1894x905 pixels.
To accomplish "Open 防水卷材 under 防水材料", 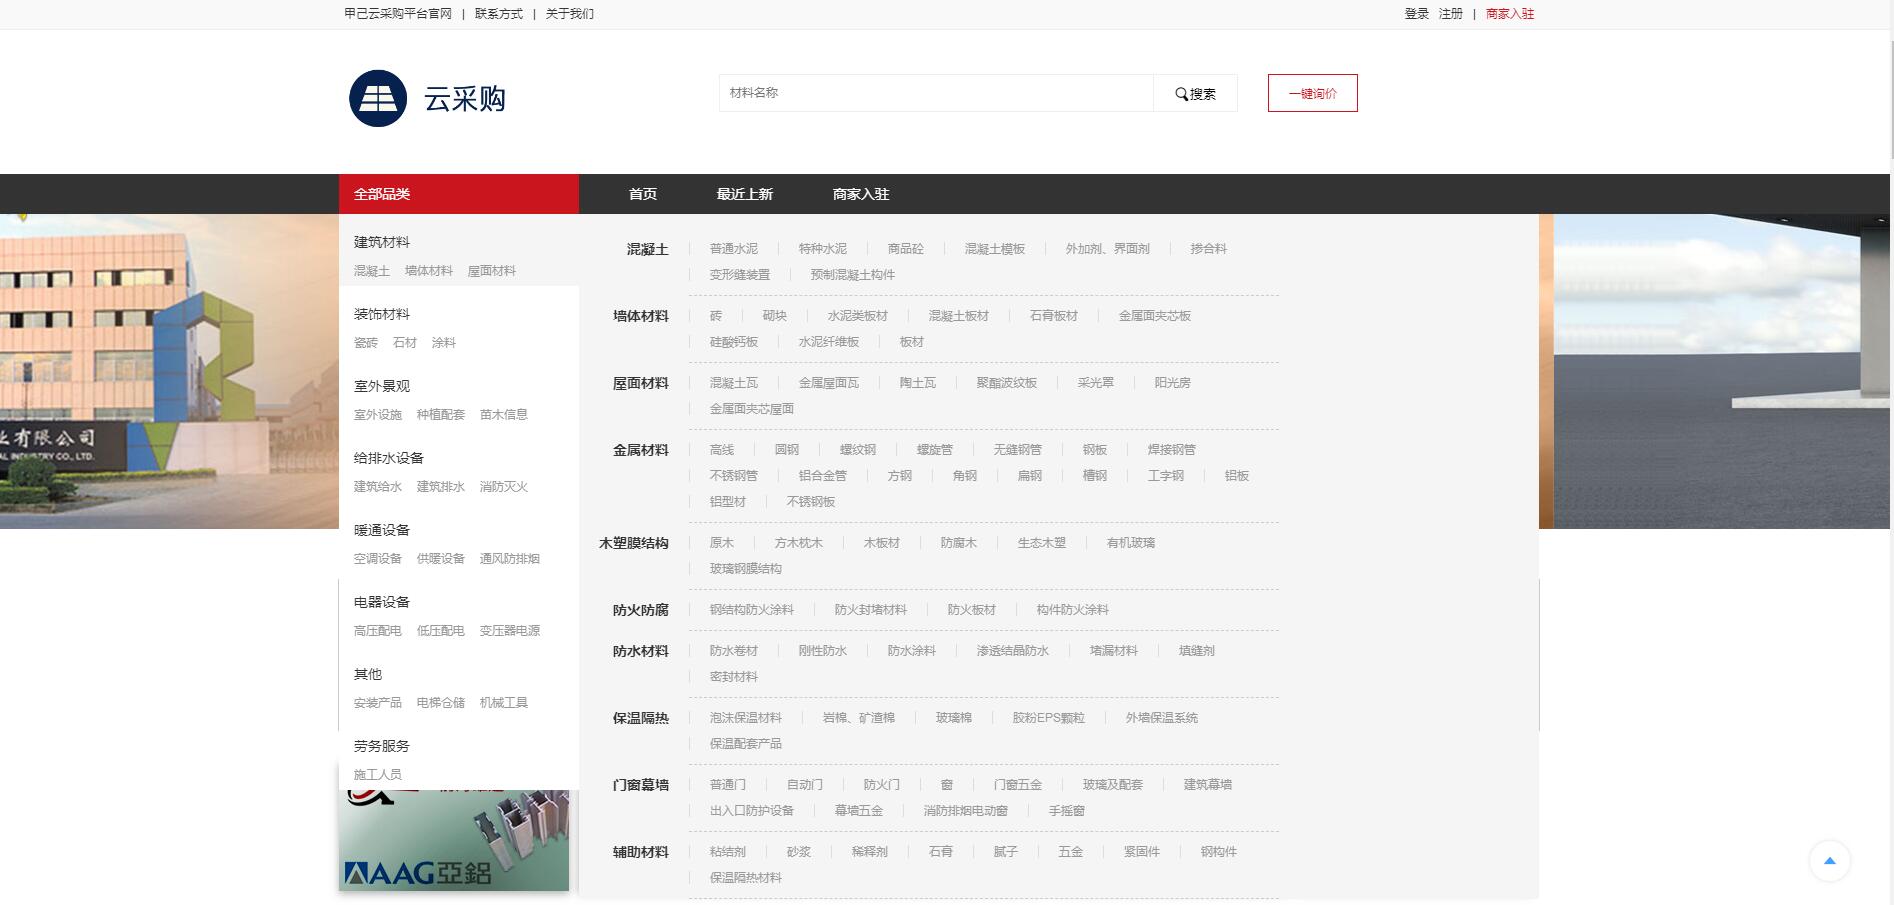I will pyautogui.click(x=733, y=651).
